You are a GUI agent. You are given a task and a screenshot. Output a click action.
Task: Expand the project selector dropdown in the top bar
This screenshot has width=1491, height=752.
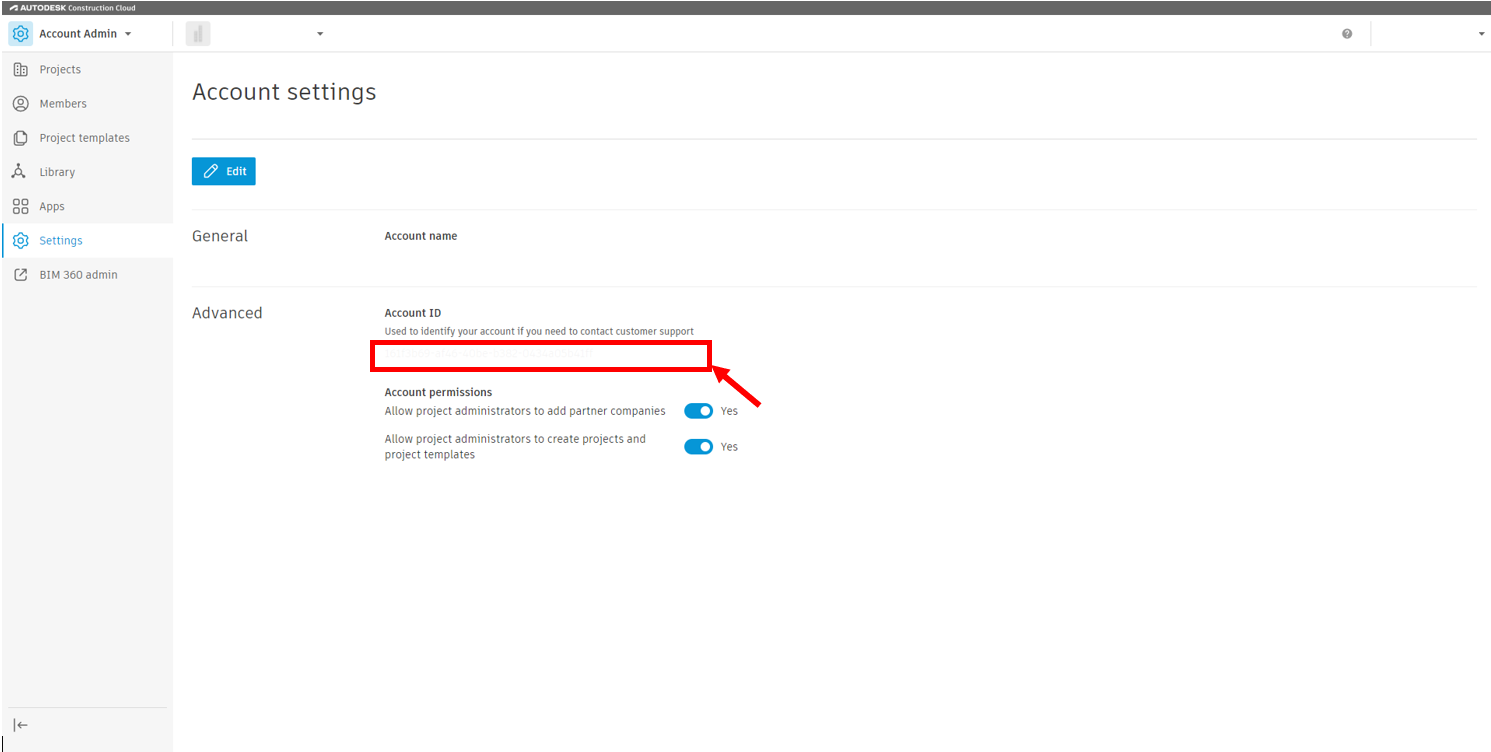(x=319, y=33)
